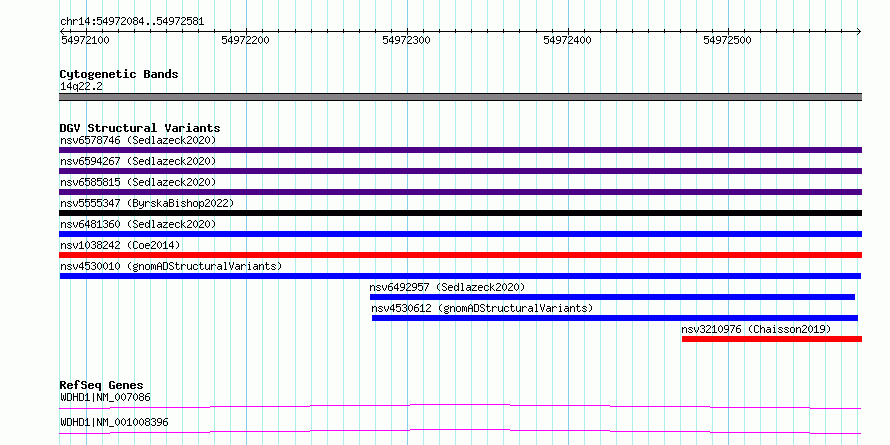Open variant label nsv6481360 (Sedlazeck2020)

pos(138,224)
